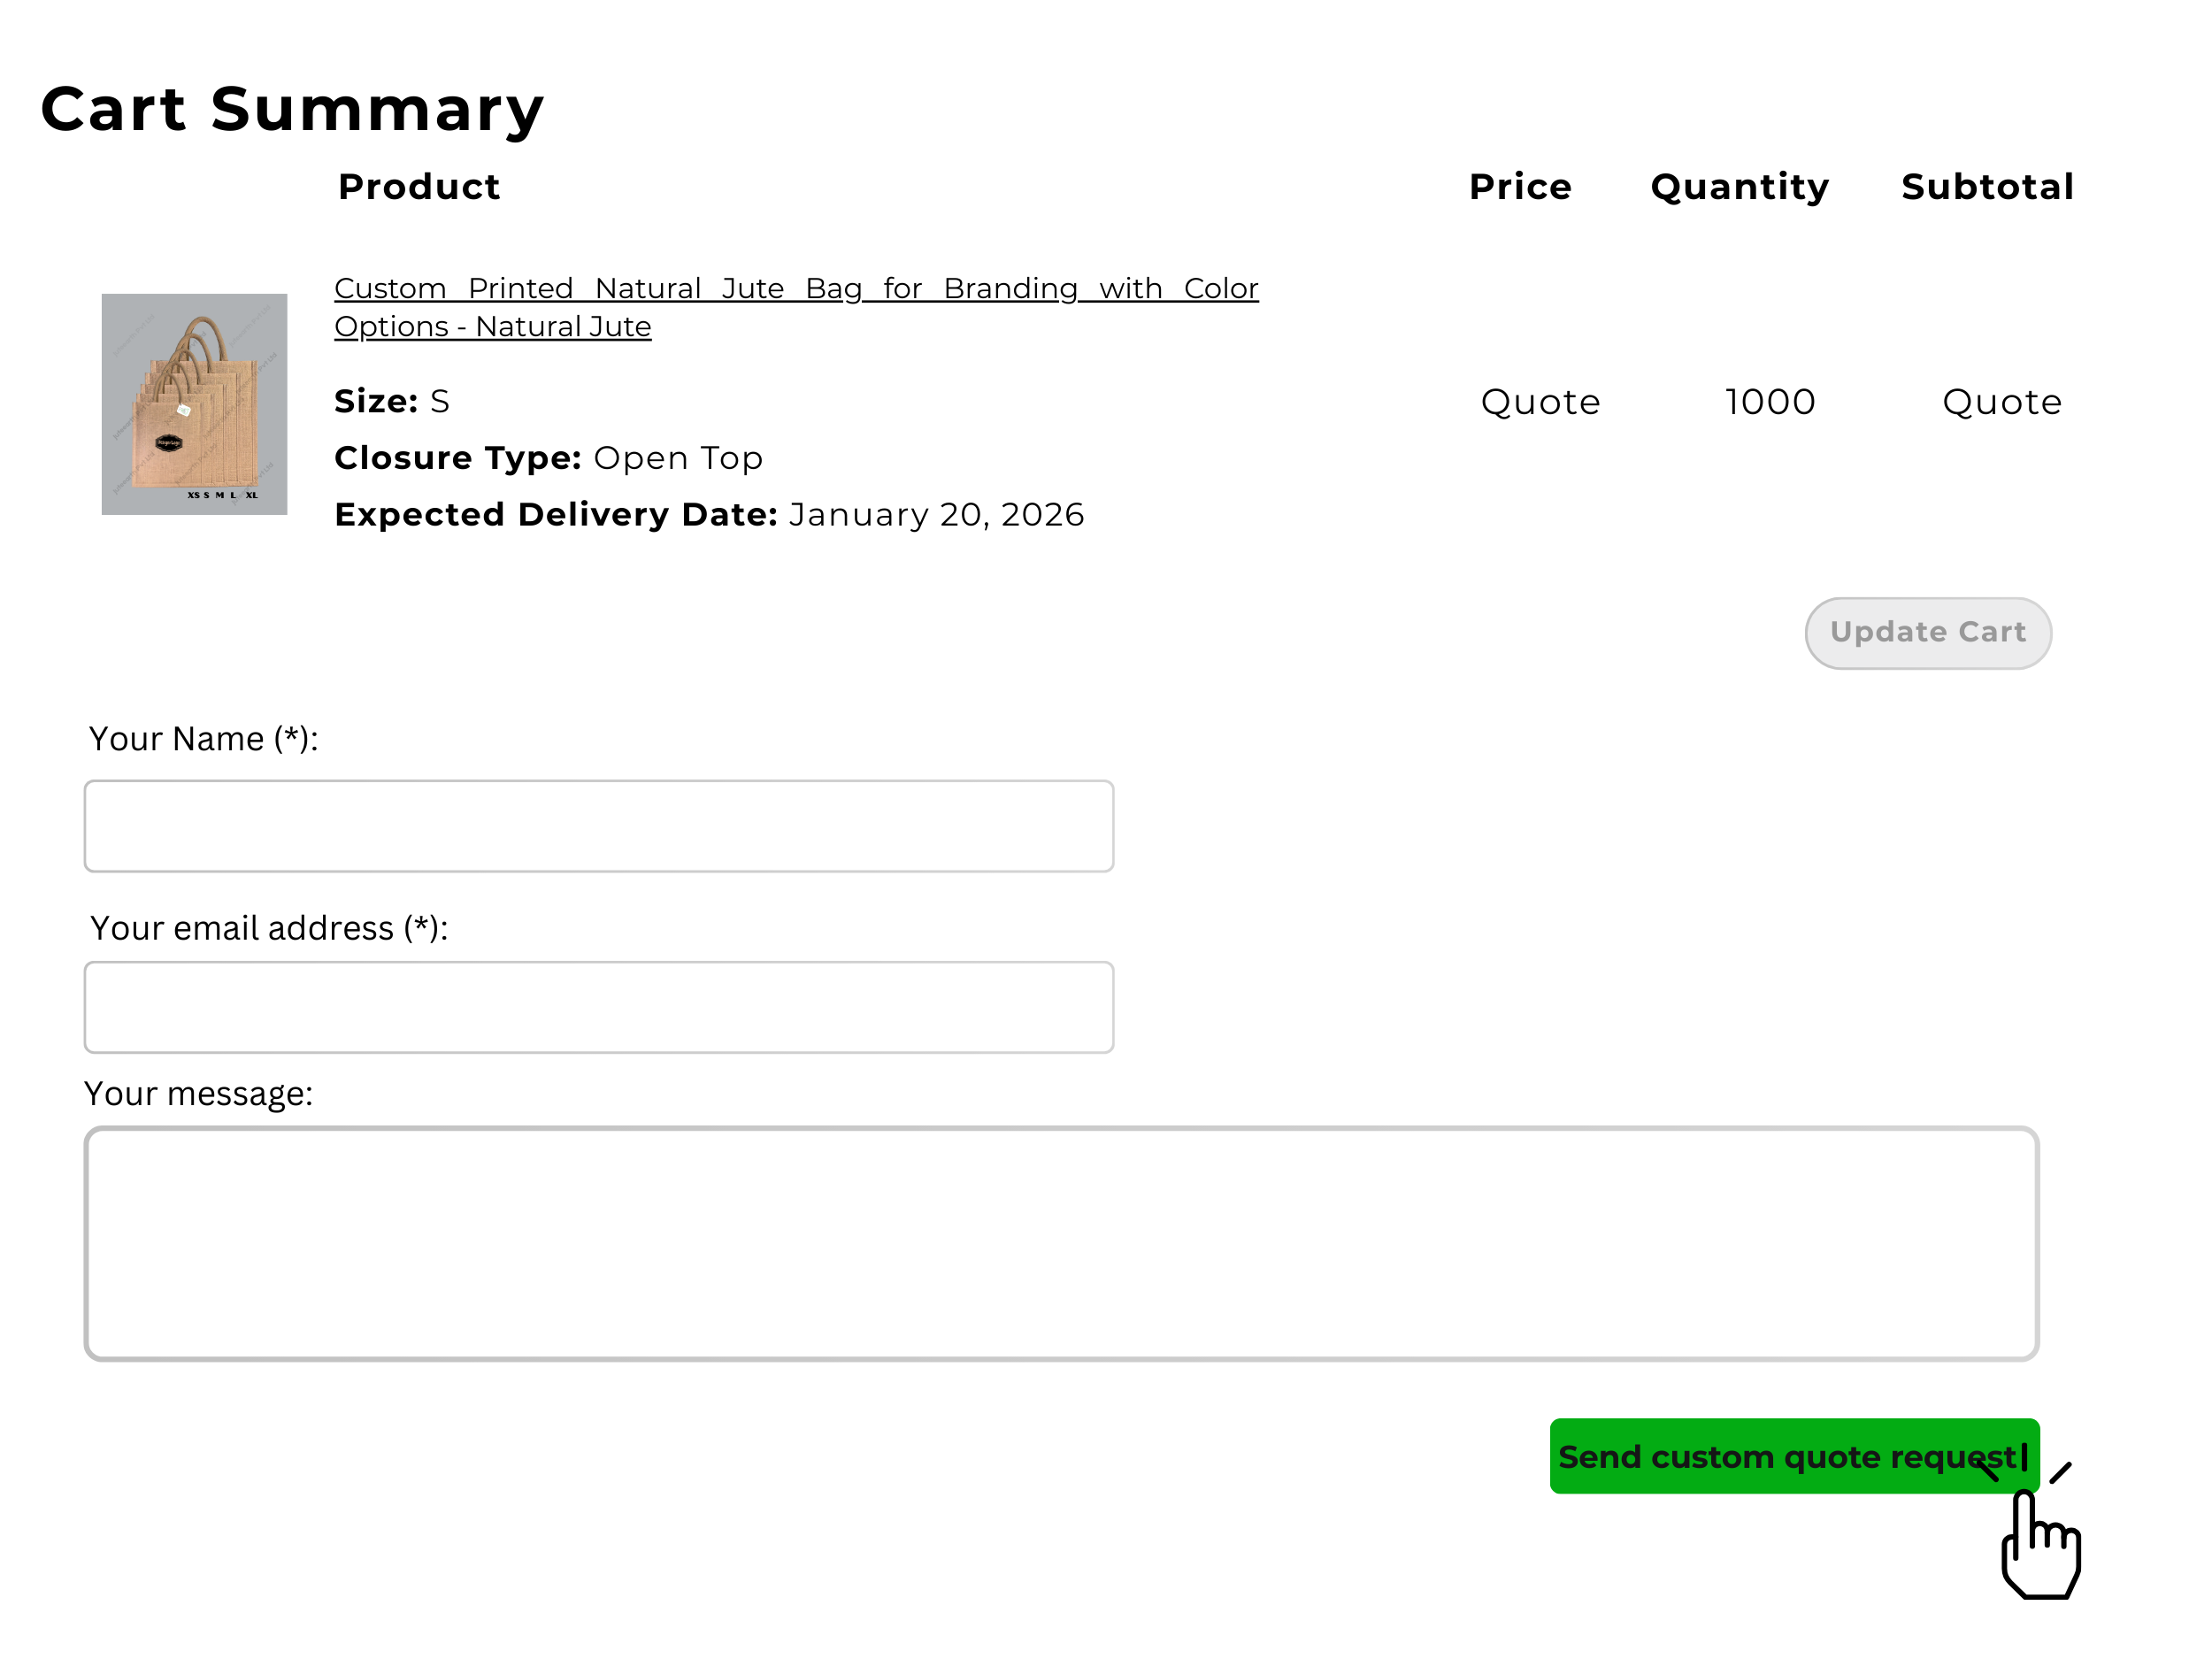Click the Quote text under Price

coord(1539,402)
